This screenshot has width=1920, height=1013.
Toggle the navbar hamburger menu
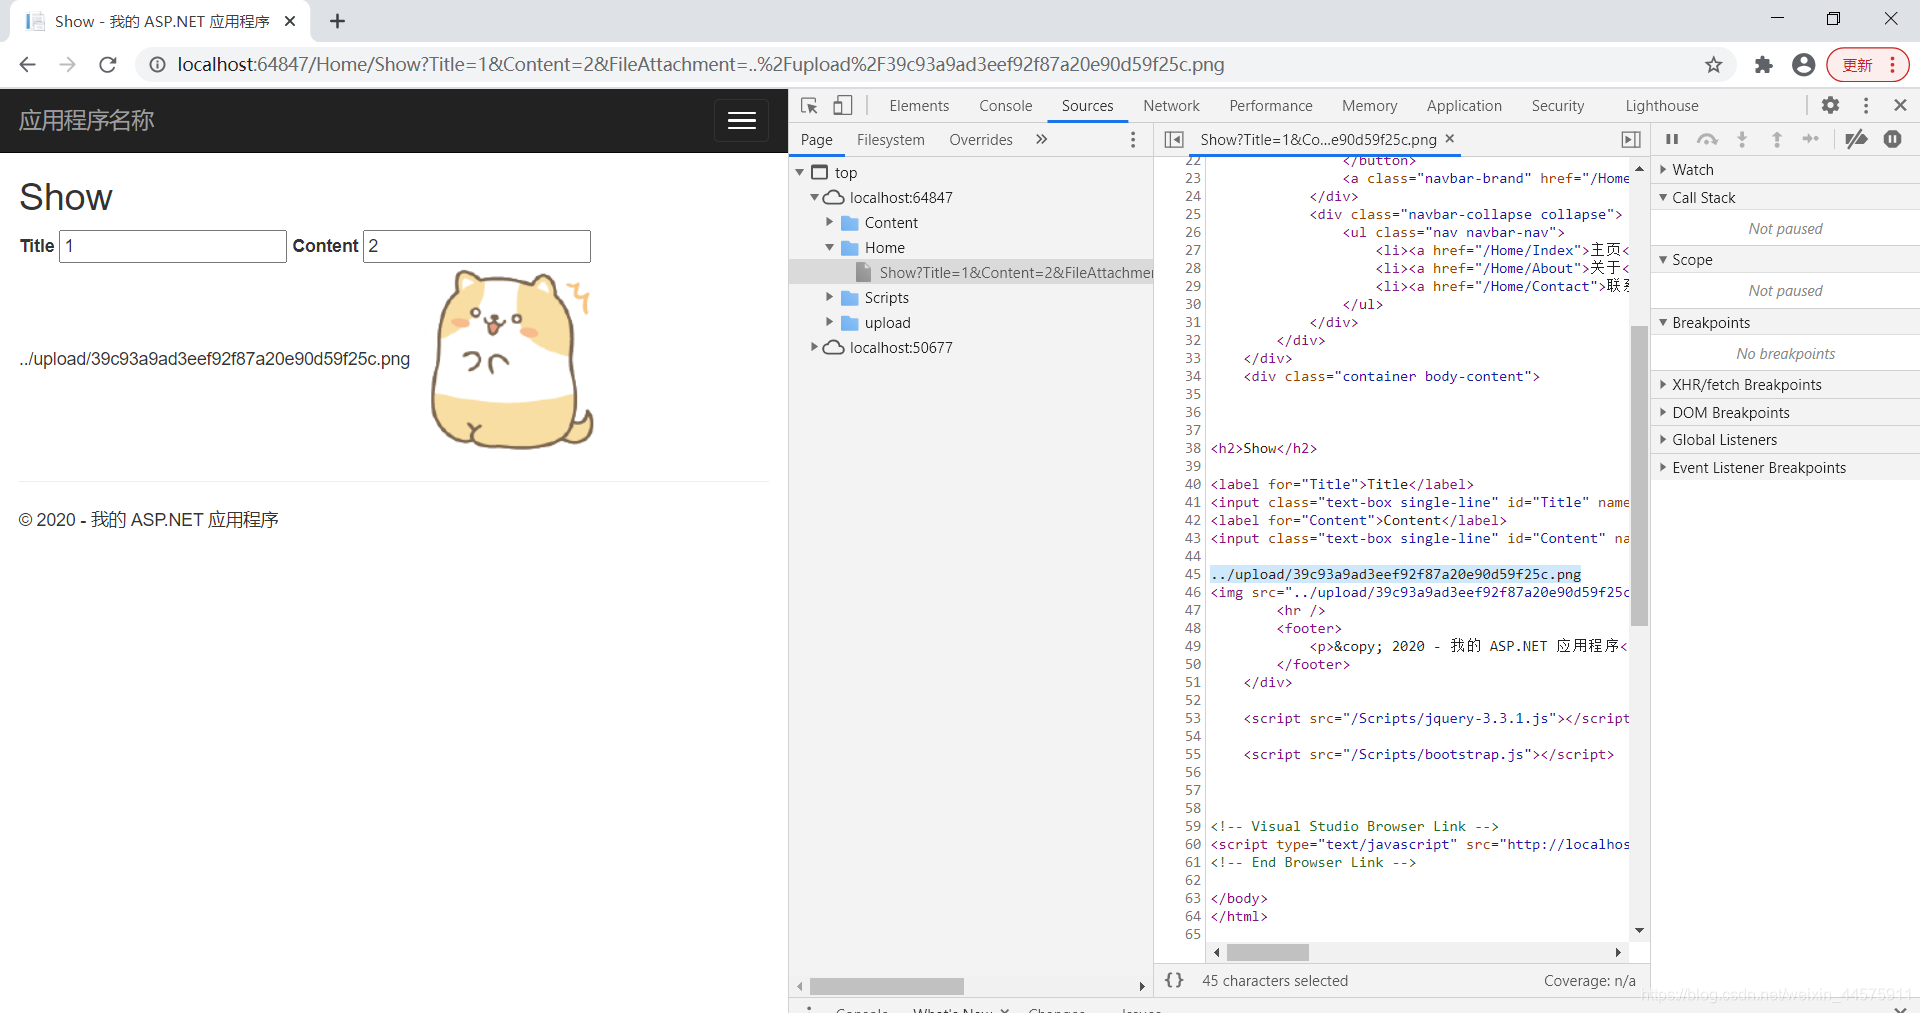tap(741, 121)
